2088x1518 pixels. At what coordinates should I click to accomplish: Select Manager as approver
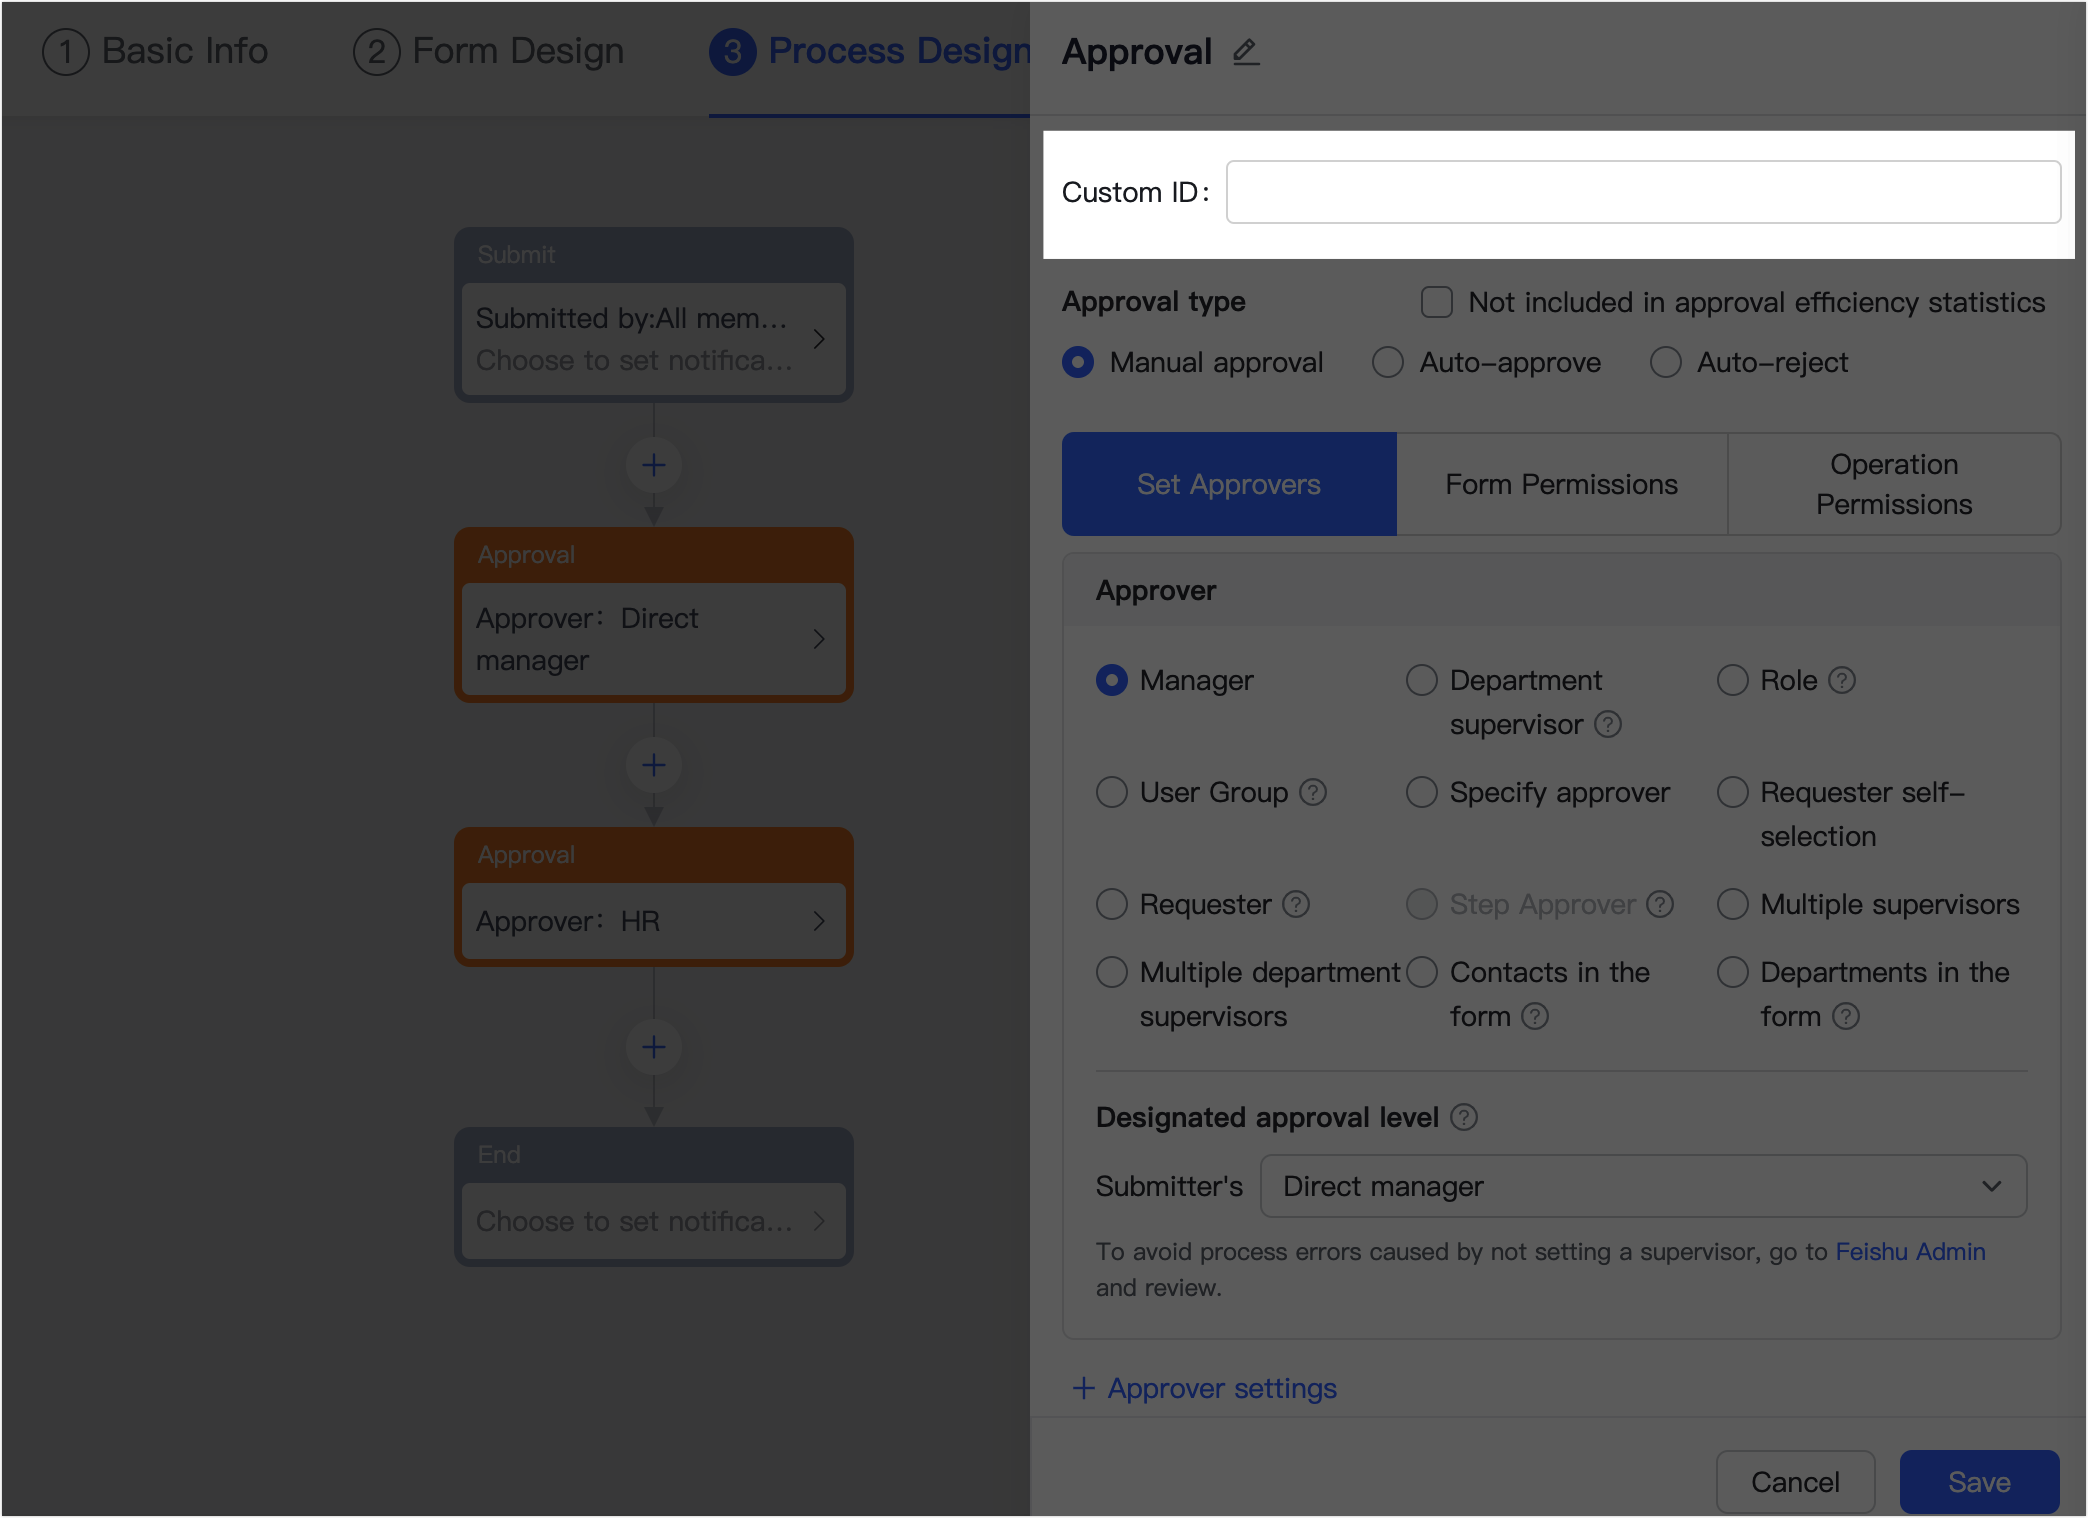(x=1112, y=680)
